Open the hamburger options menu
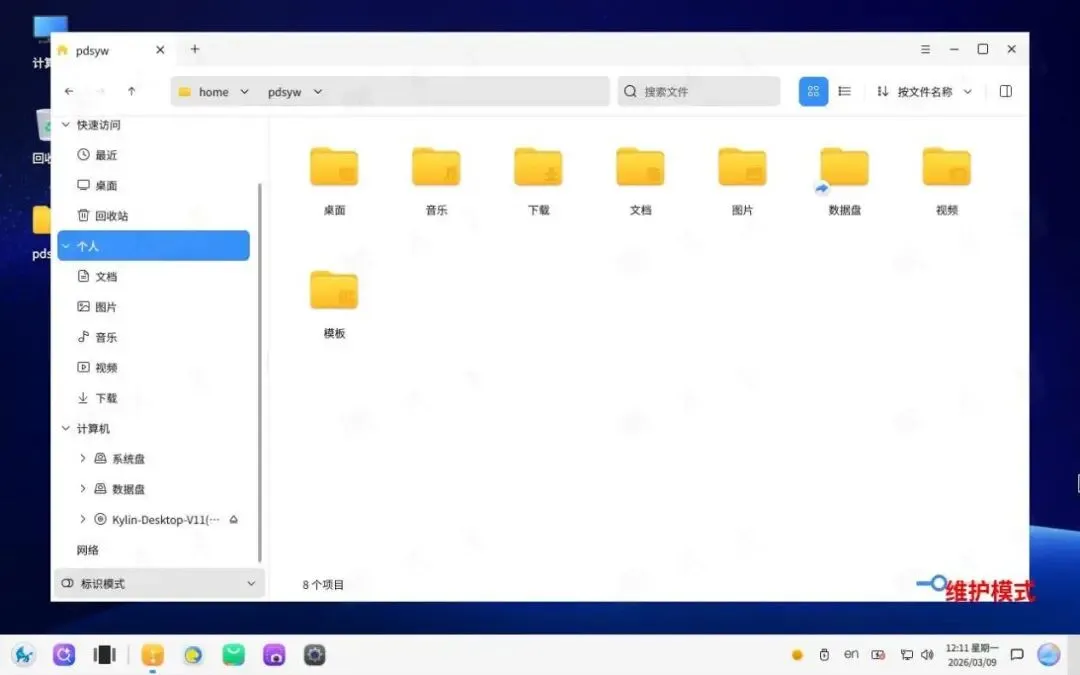This screenshot has height=675, width=1080. pyautogui.click(x=925, y=49)
